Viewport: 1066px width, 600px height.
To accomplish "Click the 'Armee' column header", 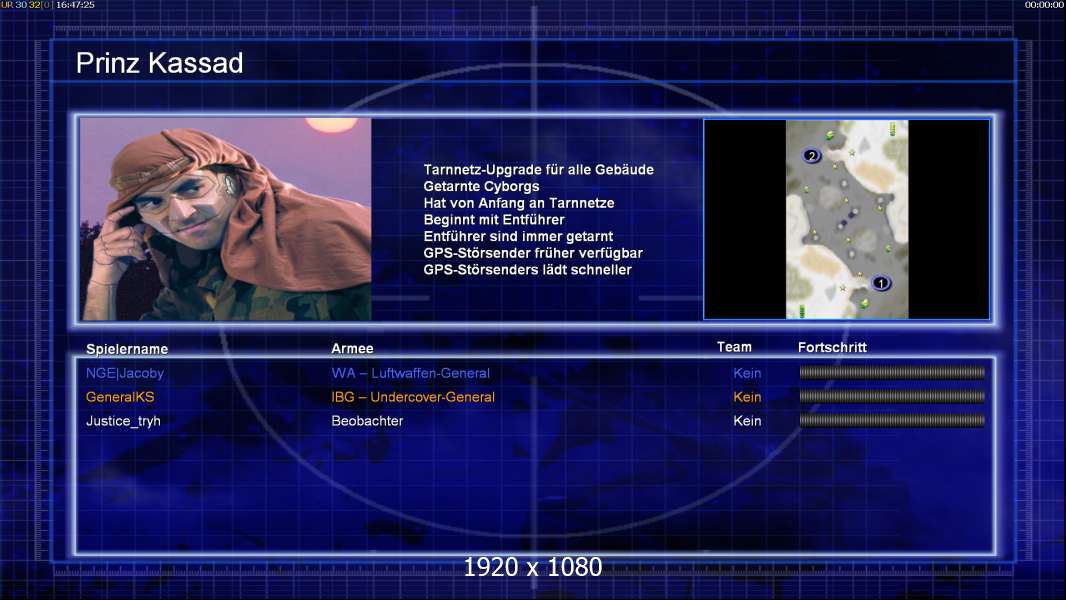I will click(352, 349).
